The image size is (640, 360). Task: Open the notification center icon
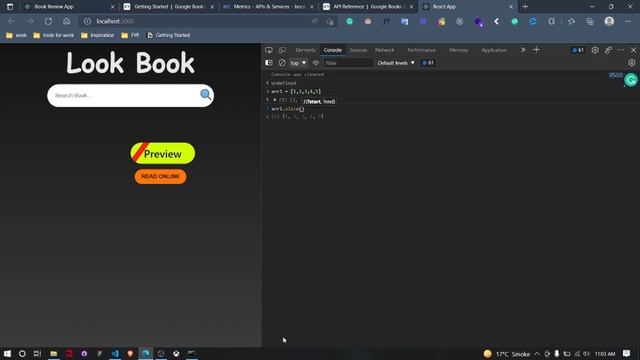coord(627,353)
